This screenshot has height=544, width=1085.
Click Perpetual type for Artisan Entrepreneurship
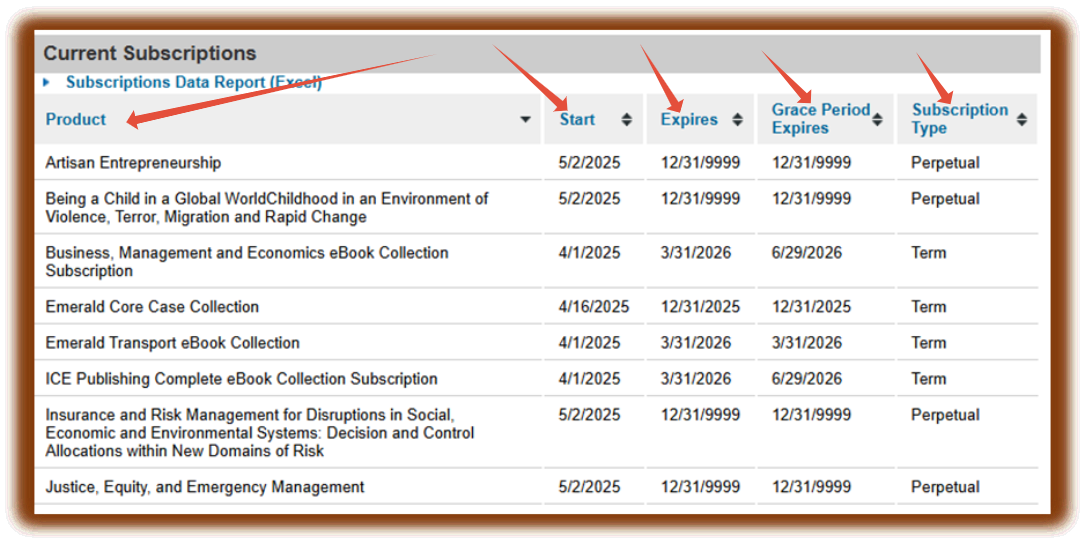(x=945, y=163)
